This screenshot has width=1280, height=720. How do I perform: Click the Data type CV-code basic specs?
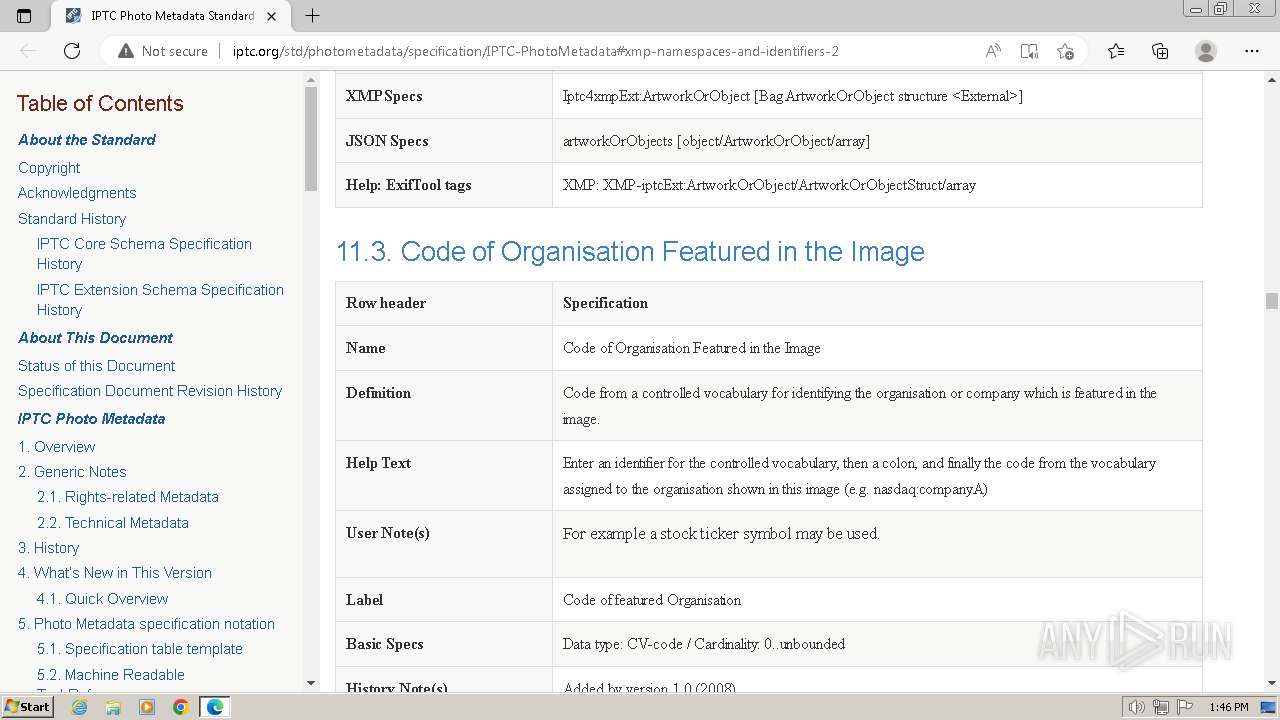(704, 644)
